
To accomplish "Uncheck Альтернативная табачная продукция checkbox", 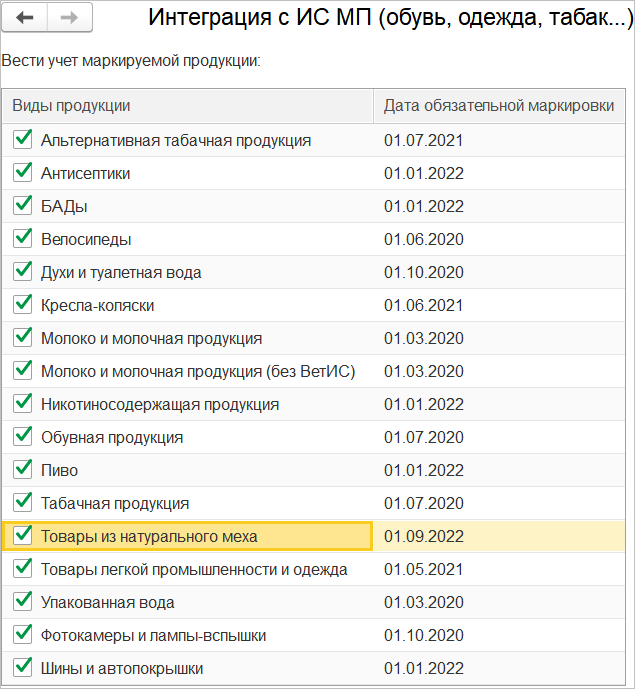I will [x=23, y=140].
